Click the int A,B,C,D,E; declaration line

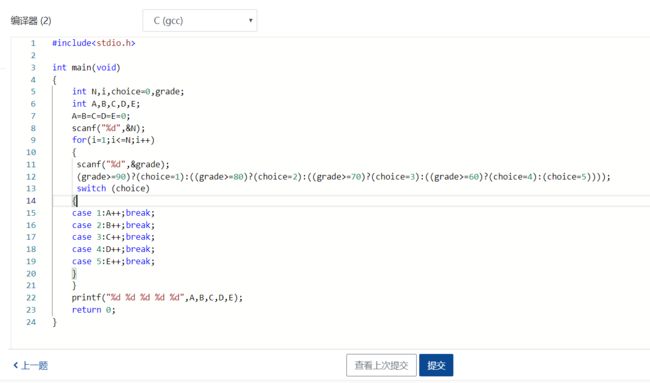[106, 104]
